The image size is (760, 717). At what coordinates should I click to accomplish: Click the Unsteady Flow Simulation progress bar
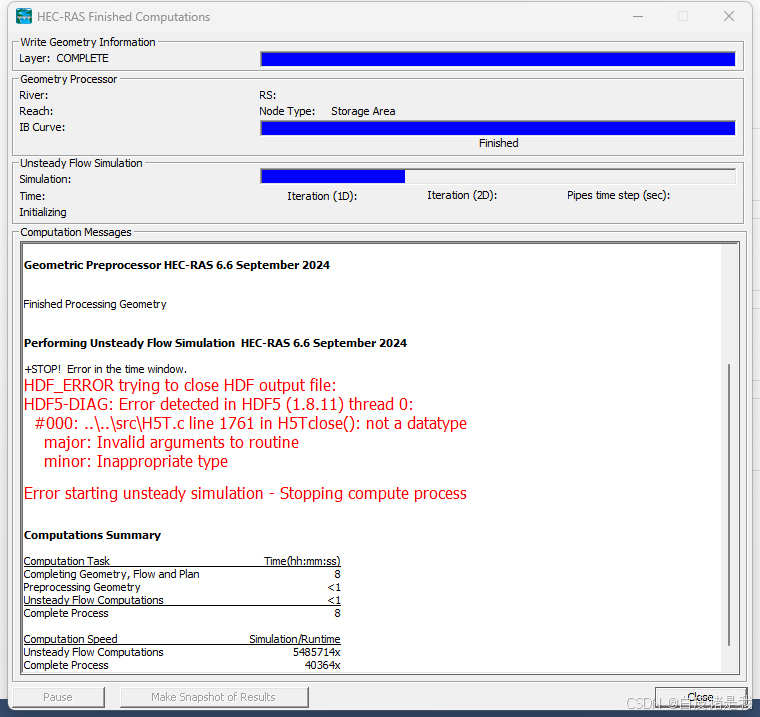pos(498,176)
